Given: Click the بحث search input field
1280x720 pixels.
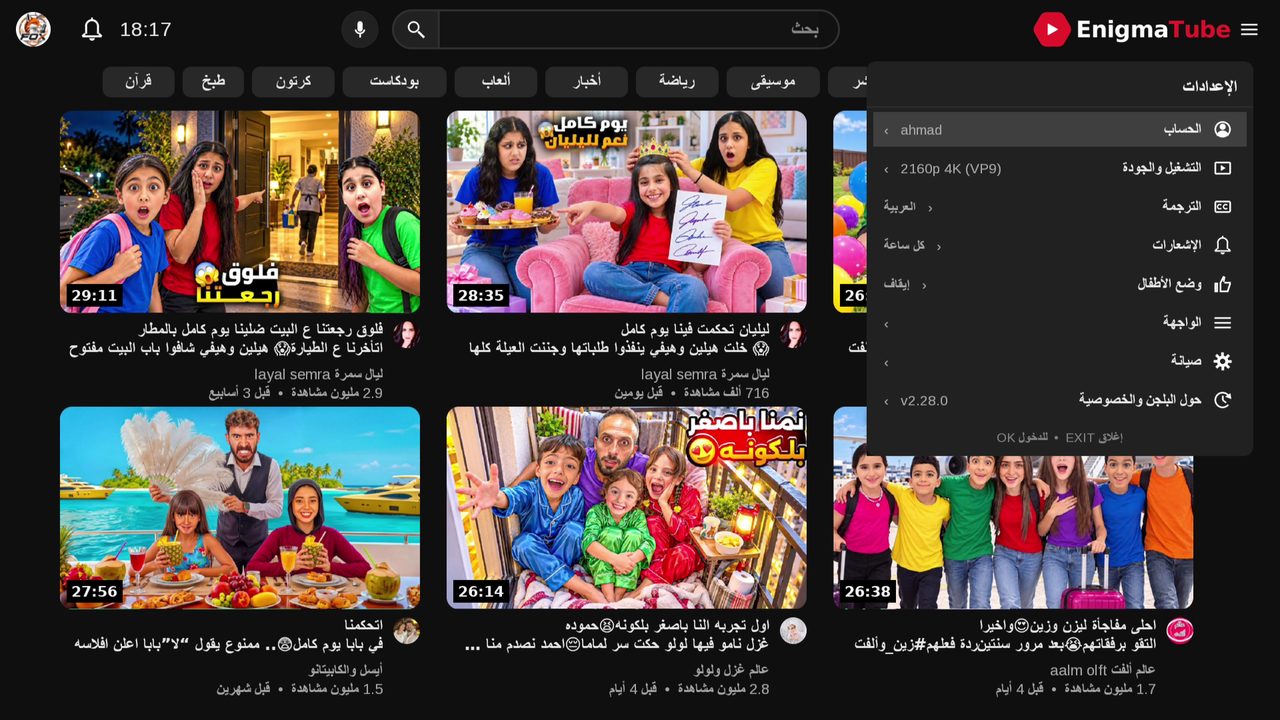Looking at the screenshot, I should 638,30.
